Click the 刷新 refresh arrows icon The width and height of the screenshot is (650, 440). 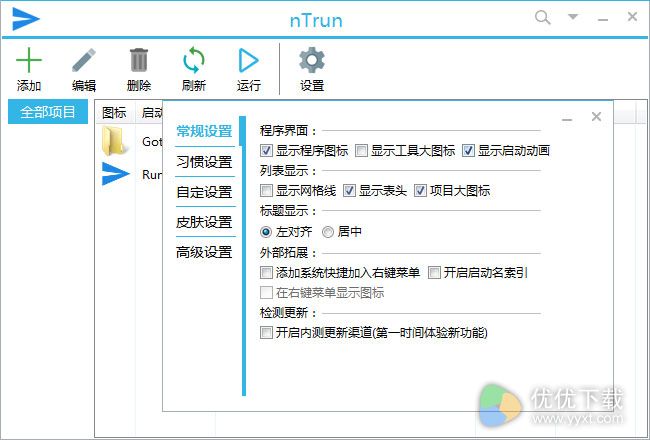coord(194,60)
